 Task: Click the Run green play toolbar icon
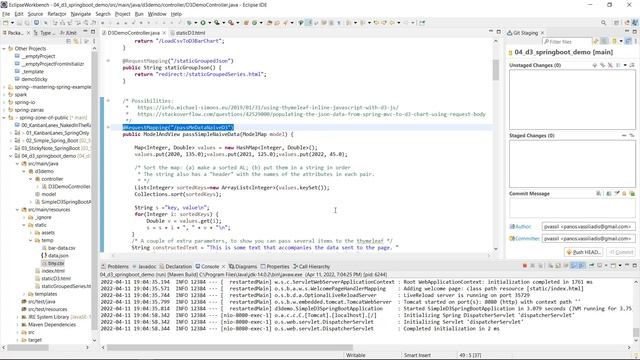[x=202, y=23]
